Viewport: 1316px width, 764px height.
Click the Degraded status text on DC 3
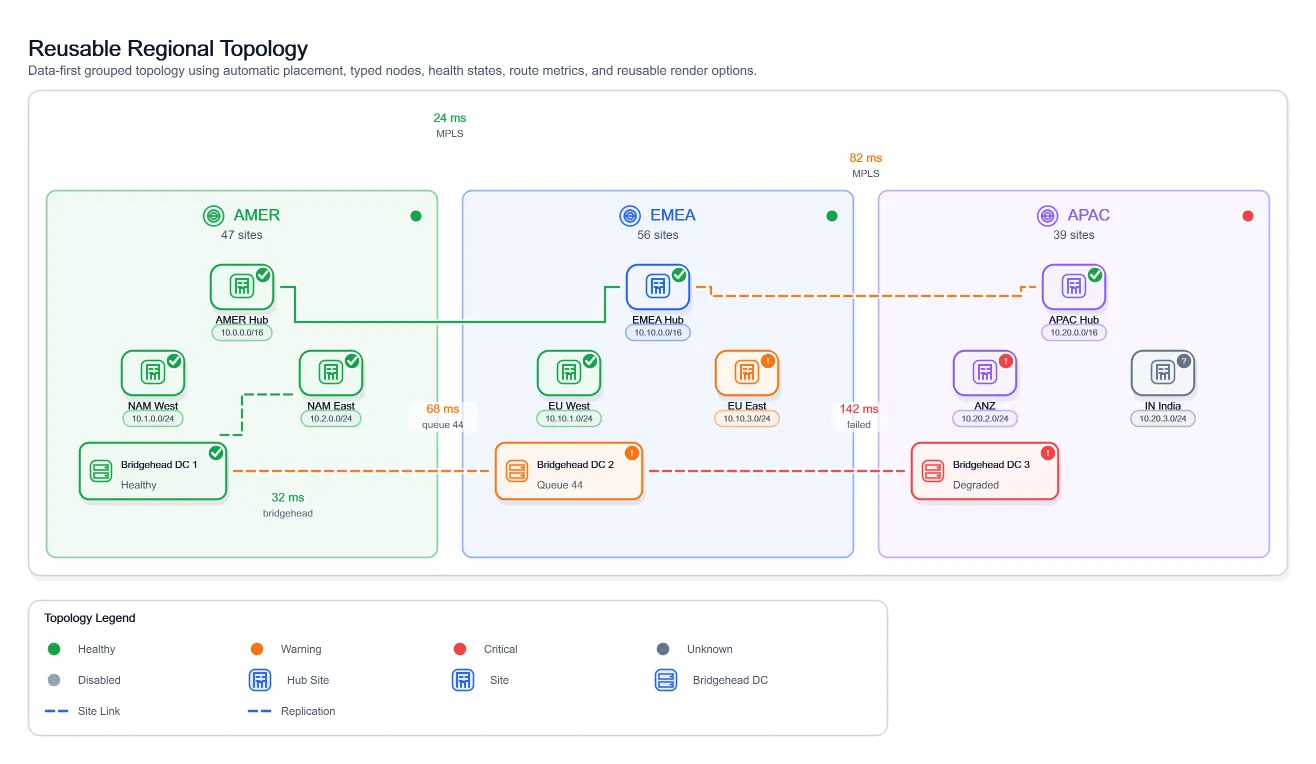[976, 485]
